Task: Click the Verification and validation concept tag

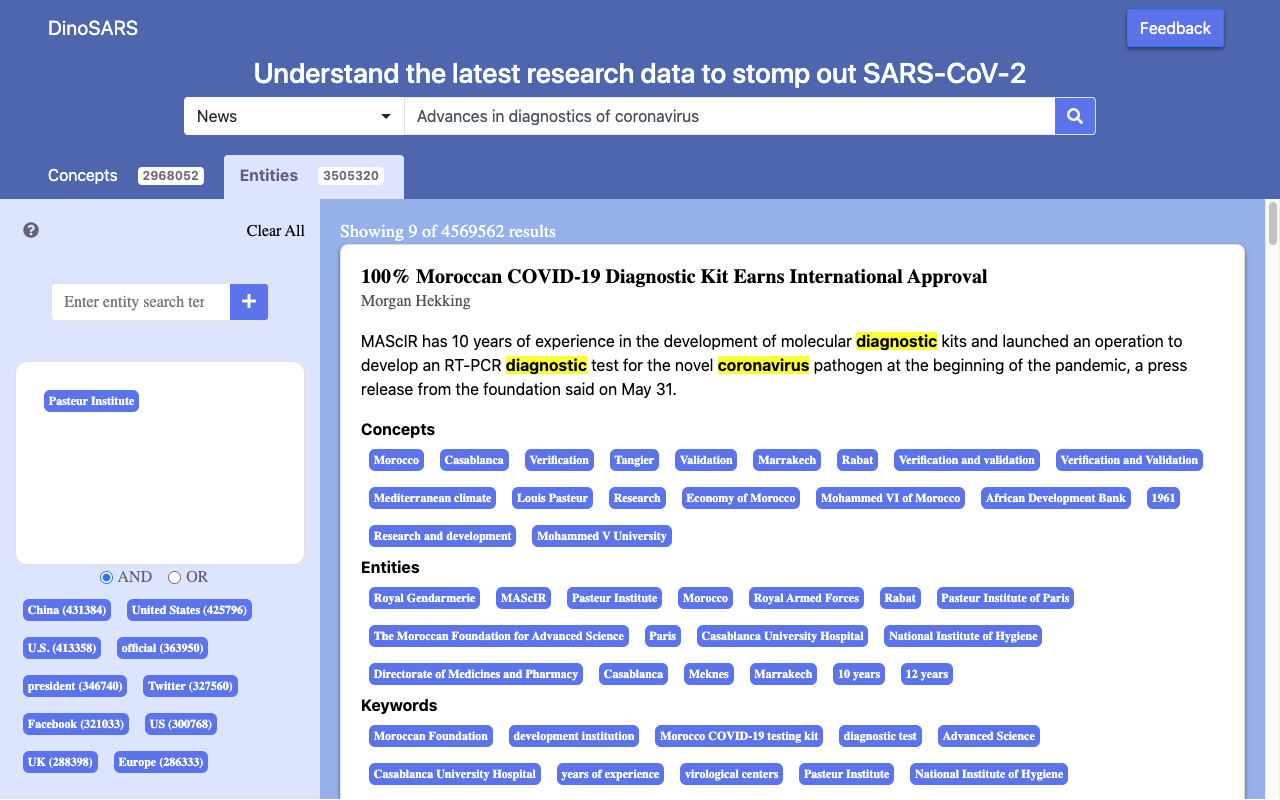Action: [967, 460]
